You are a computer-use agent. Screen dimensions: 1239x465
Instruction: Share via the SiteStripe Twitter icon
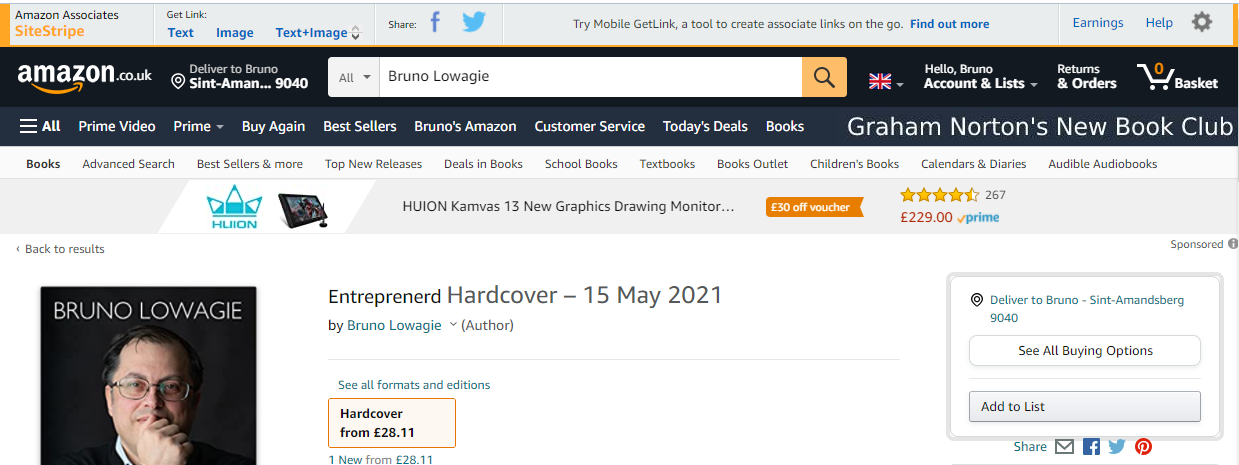click(x=474, y=23)
